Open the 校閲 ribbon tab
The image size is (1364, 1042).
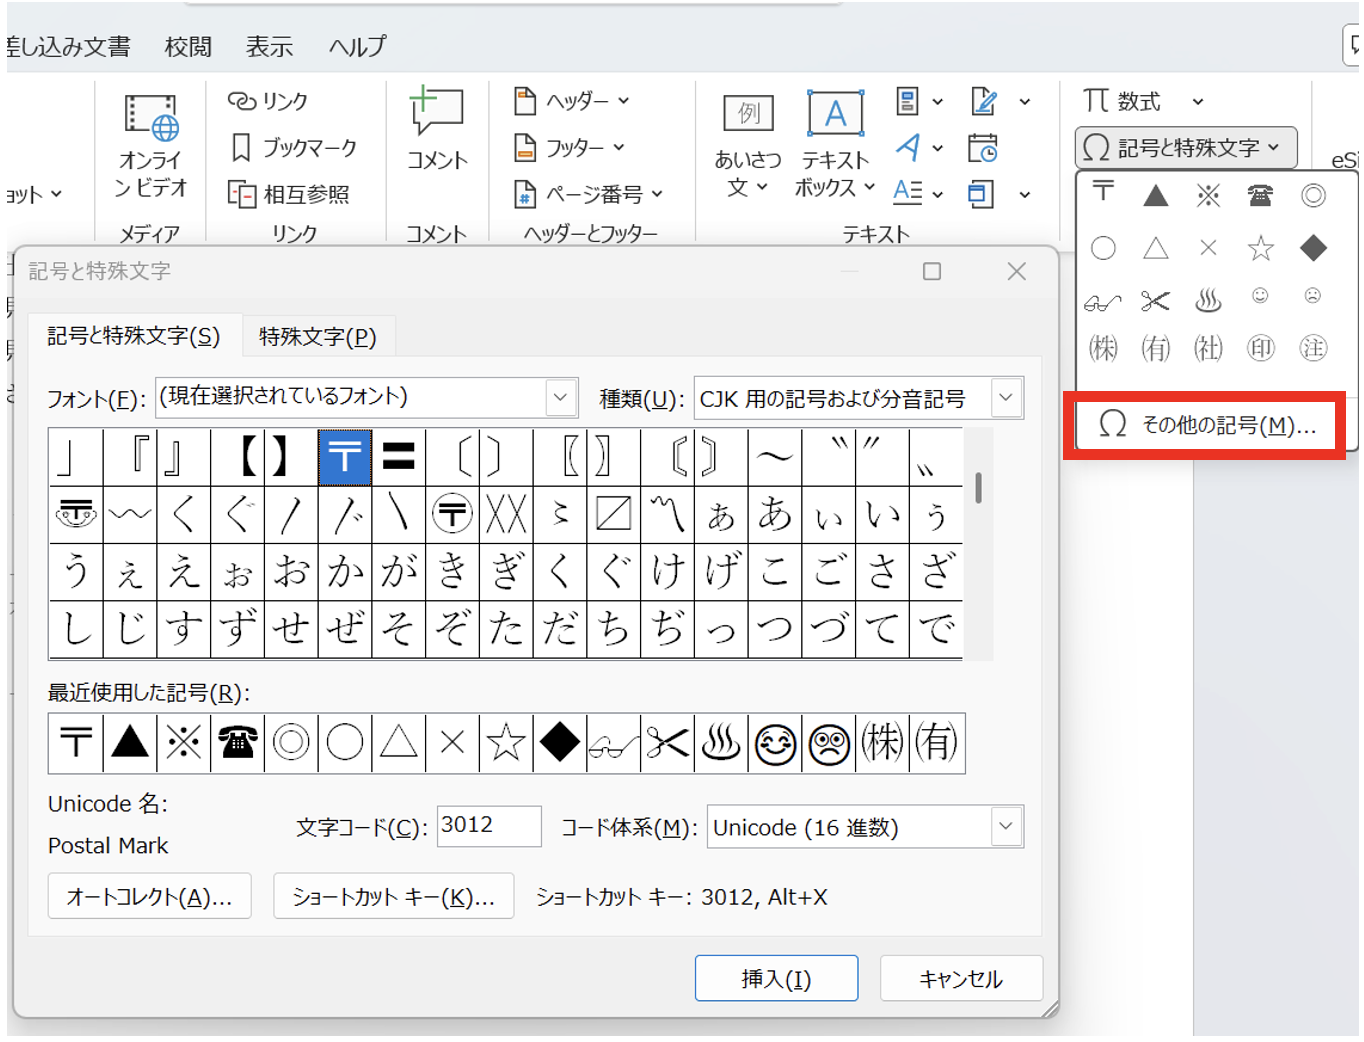pos(188,47)
